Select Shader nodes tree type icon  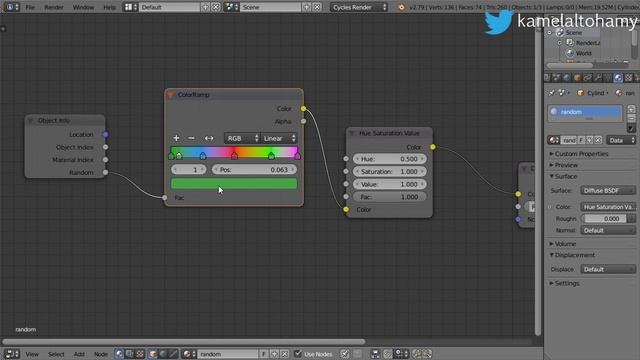119,354
